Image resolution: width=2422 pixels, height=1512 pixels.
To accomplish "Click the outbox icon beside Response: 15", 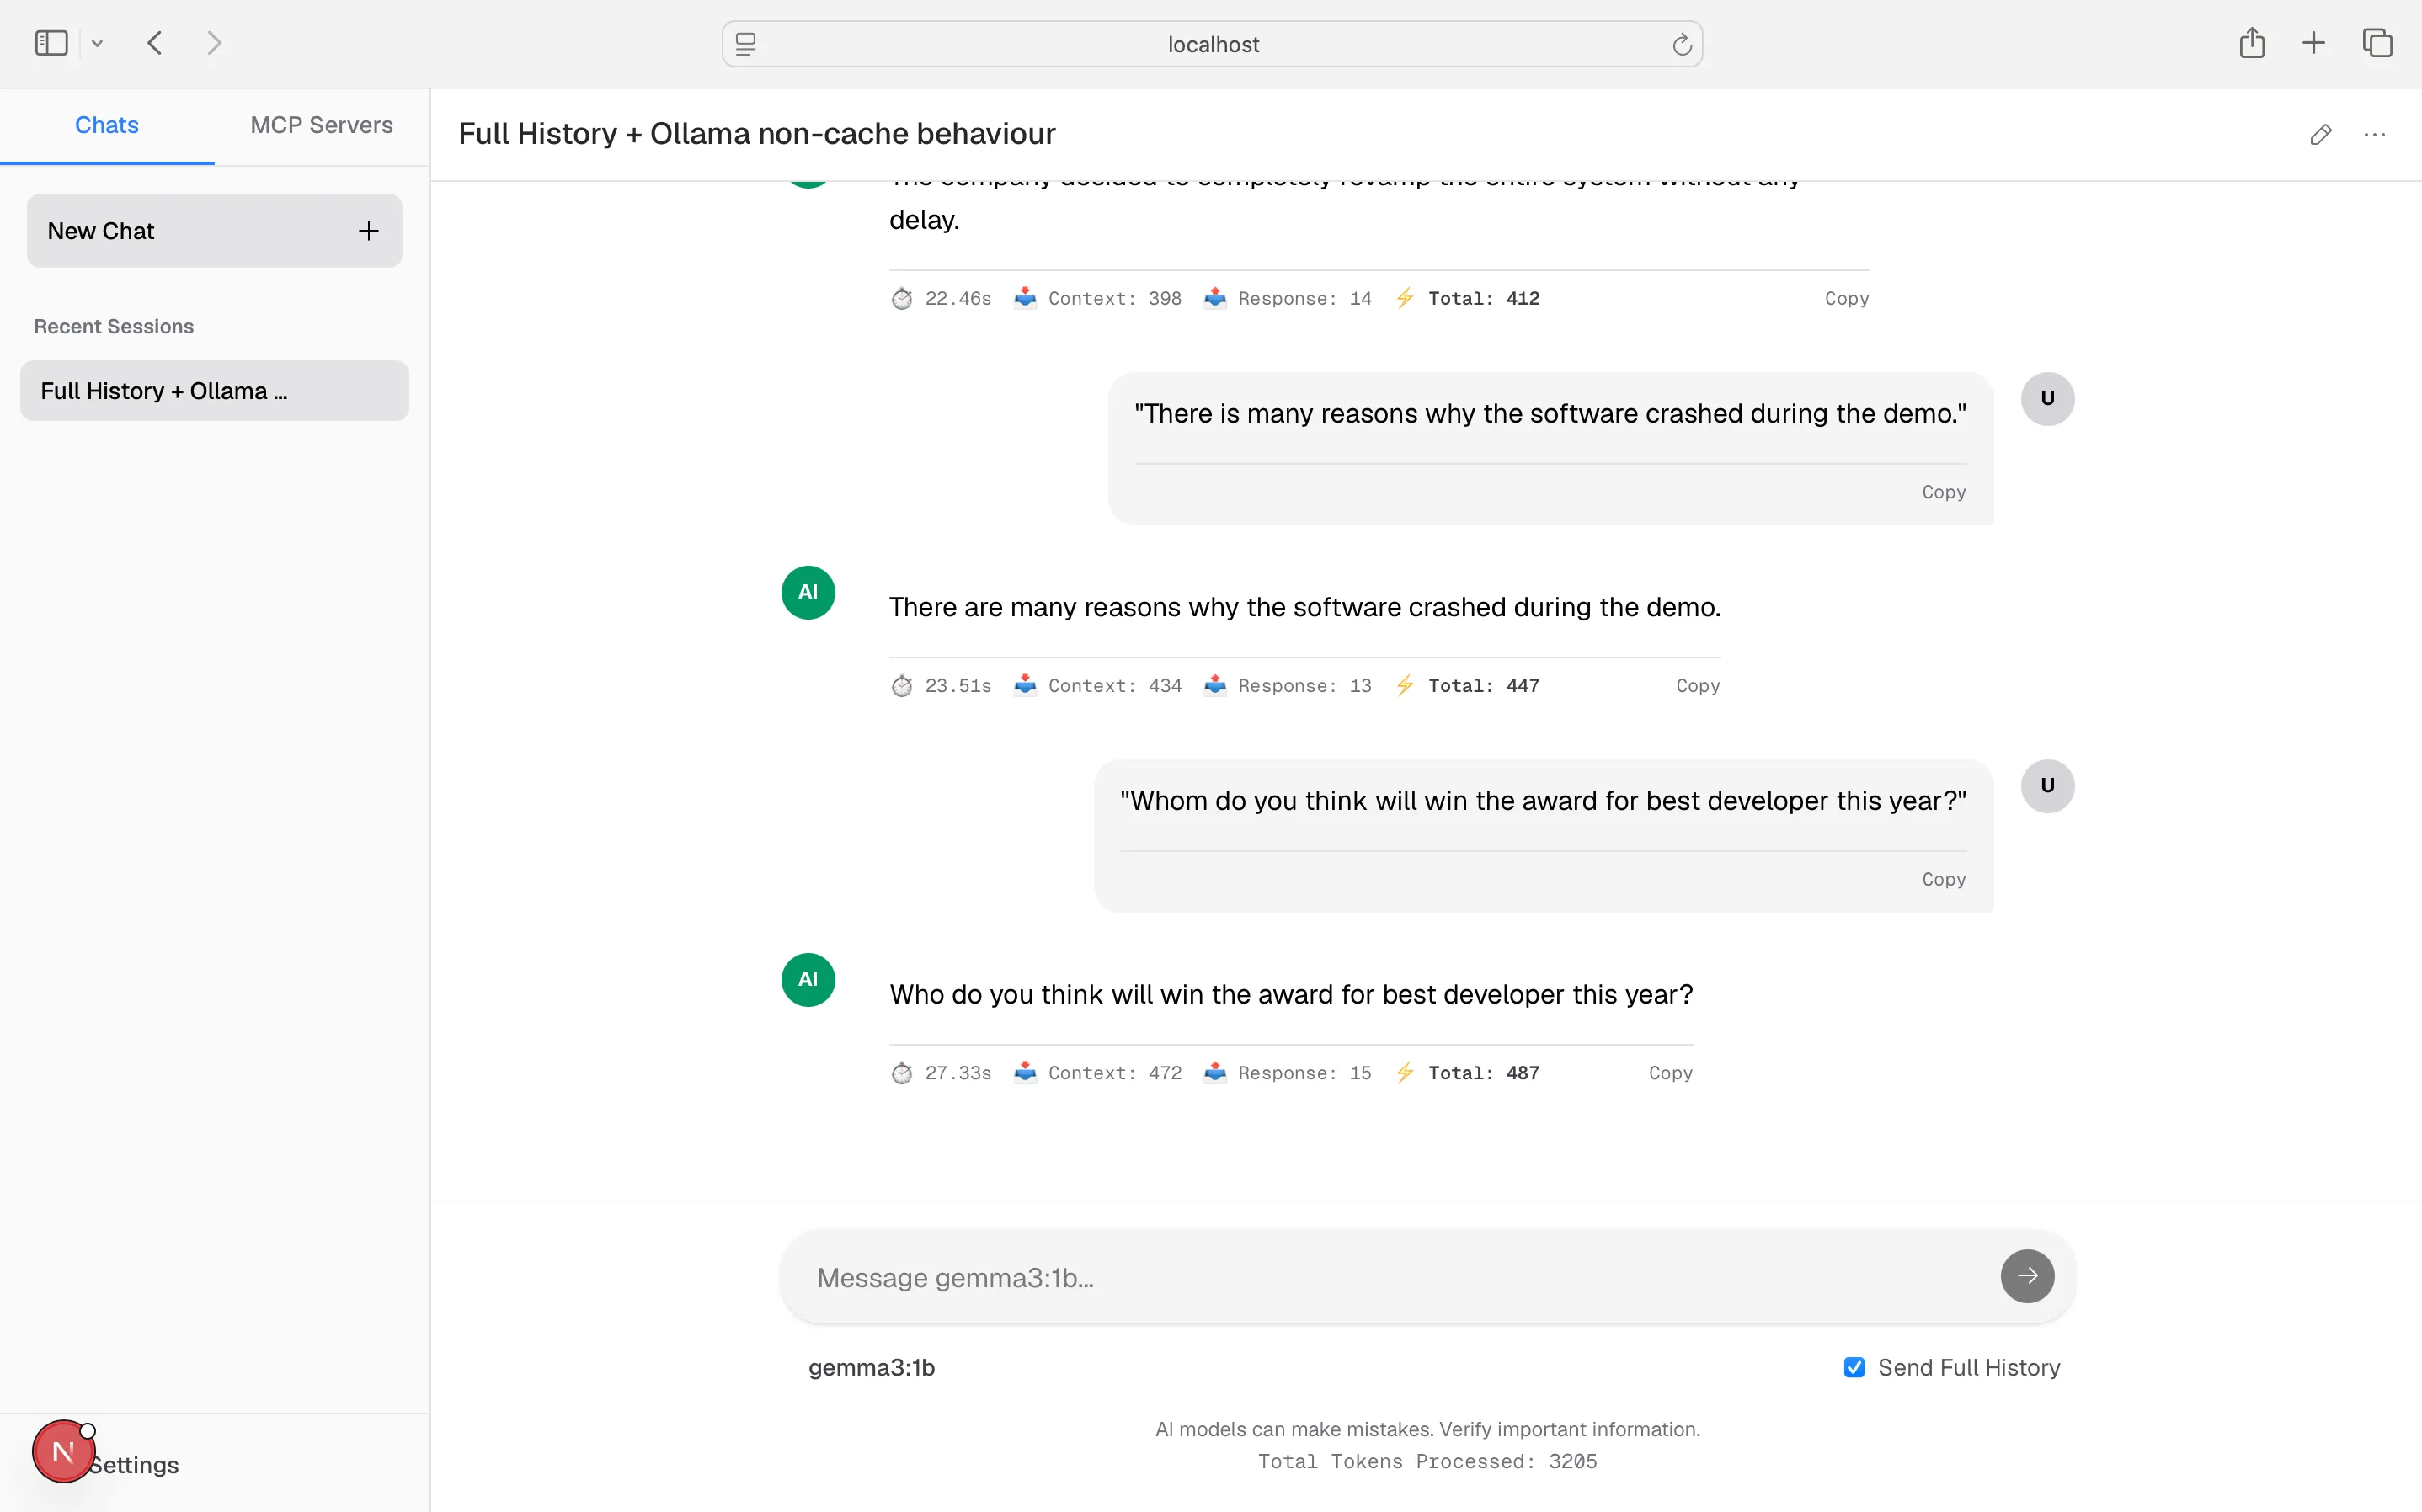I will [x=1215, y=1072].
